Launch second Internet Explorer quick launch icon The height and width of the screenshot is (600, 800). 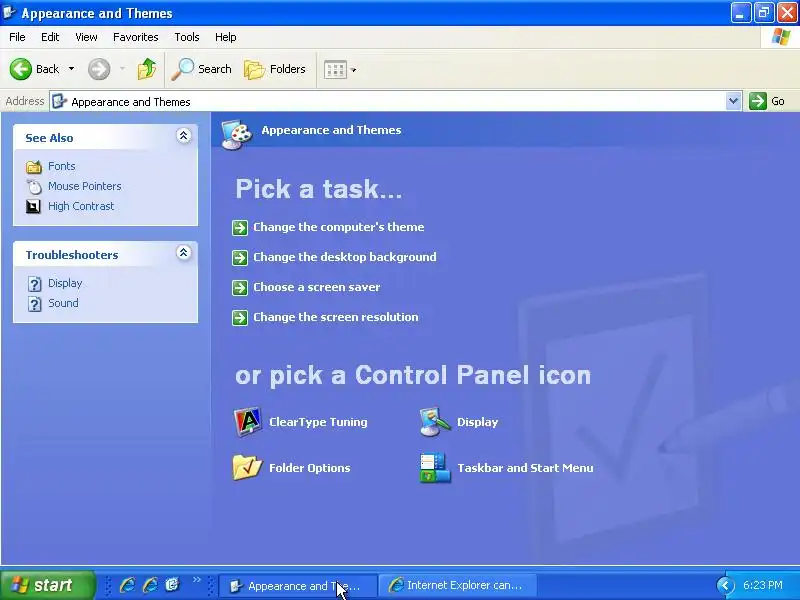point(150,585)
